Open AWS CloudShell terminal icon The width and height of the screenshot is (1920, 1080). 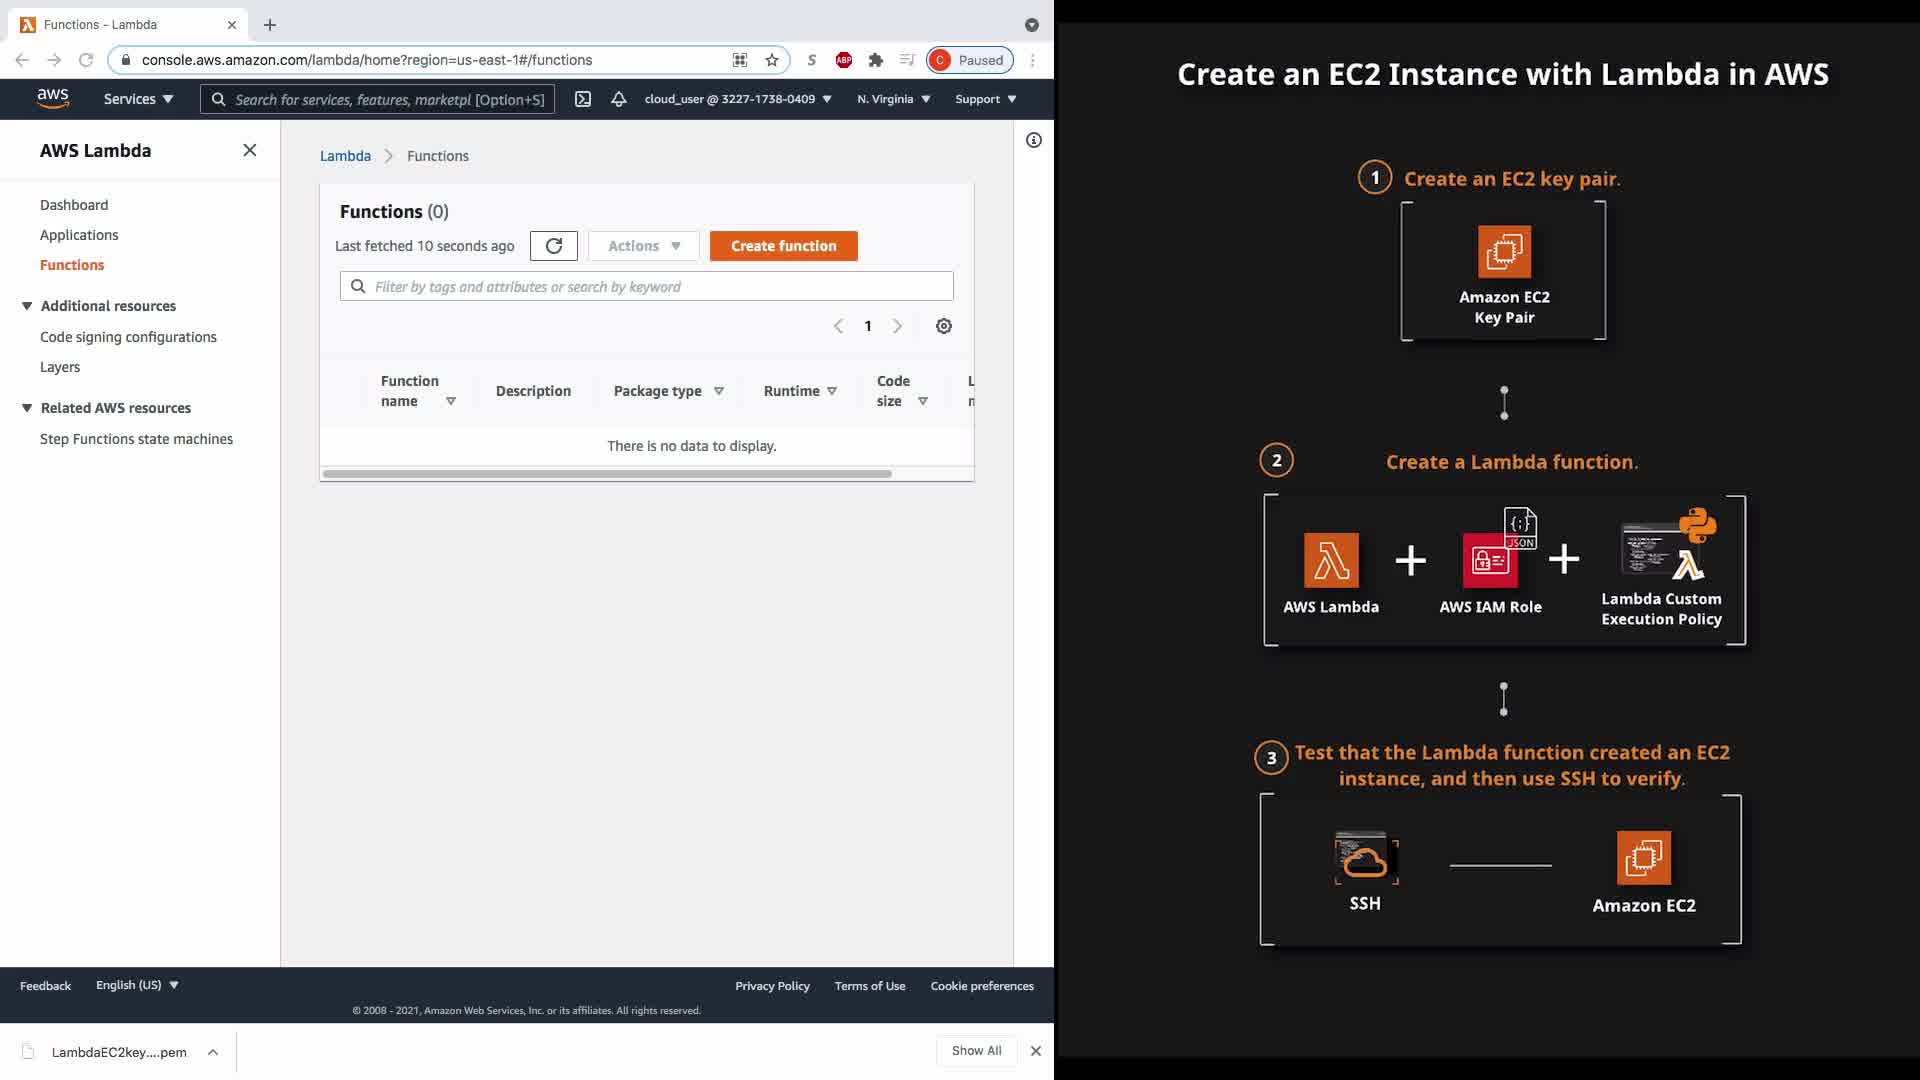(583, 99)
